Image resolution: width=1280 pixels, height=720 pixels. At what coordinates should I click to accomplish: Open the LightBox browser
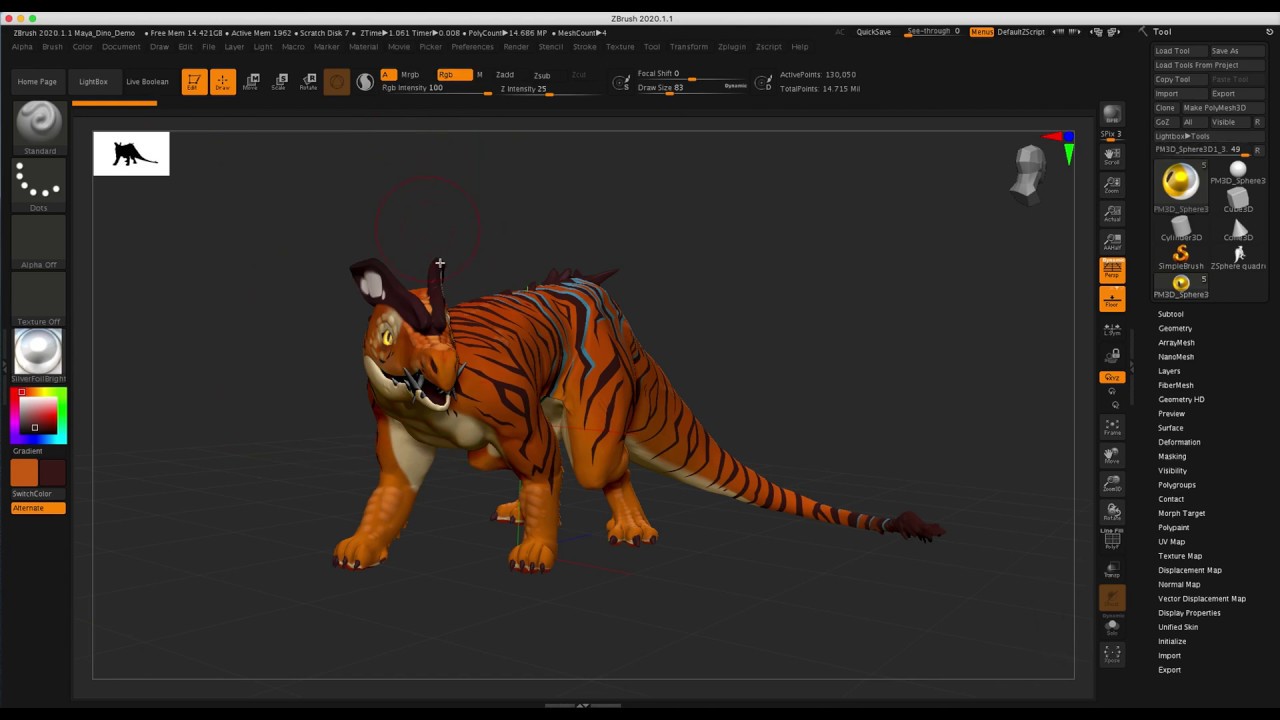(93, 82)
